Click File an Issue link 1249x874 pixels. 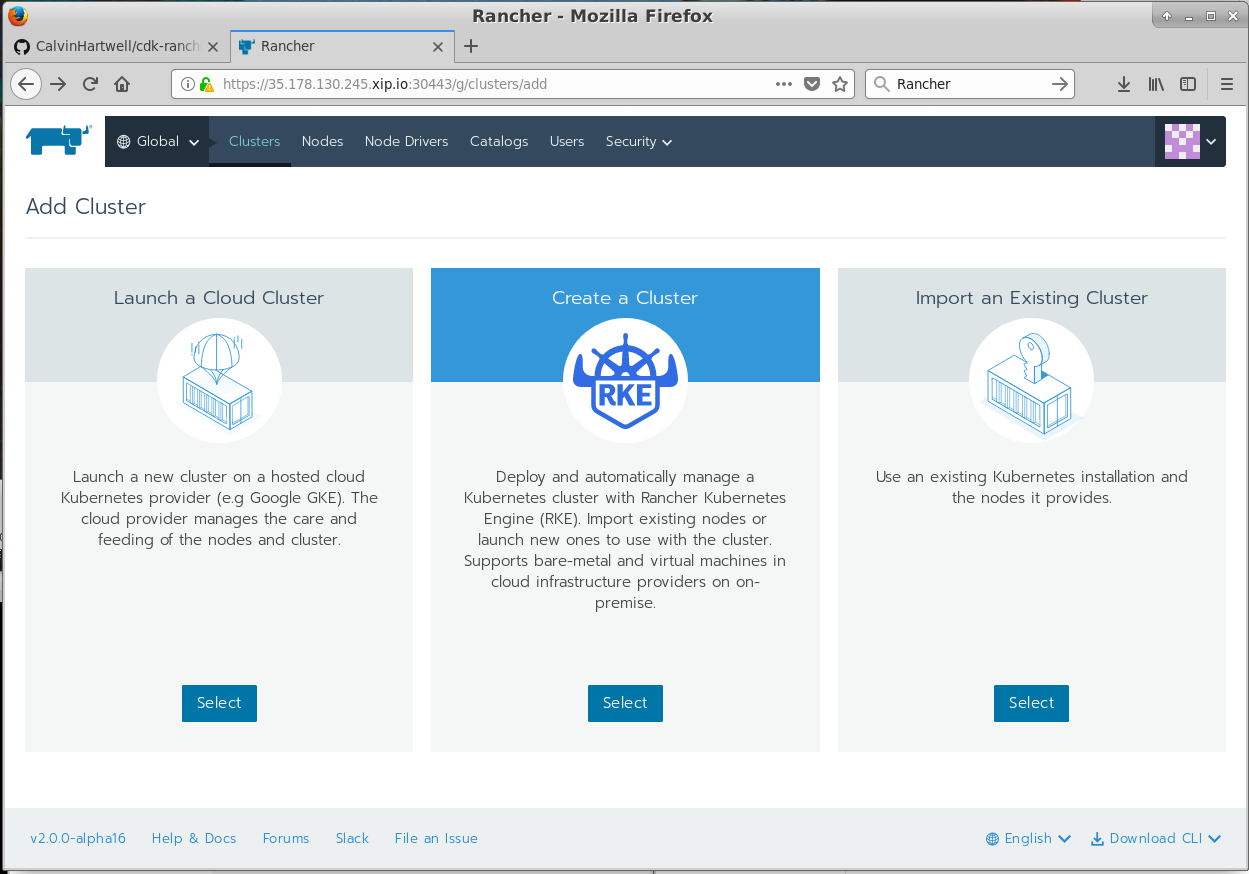[x=436, y=838]
